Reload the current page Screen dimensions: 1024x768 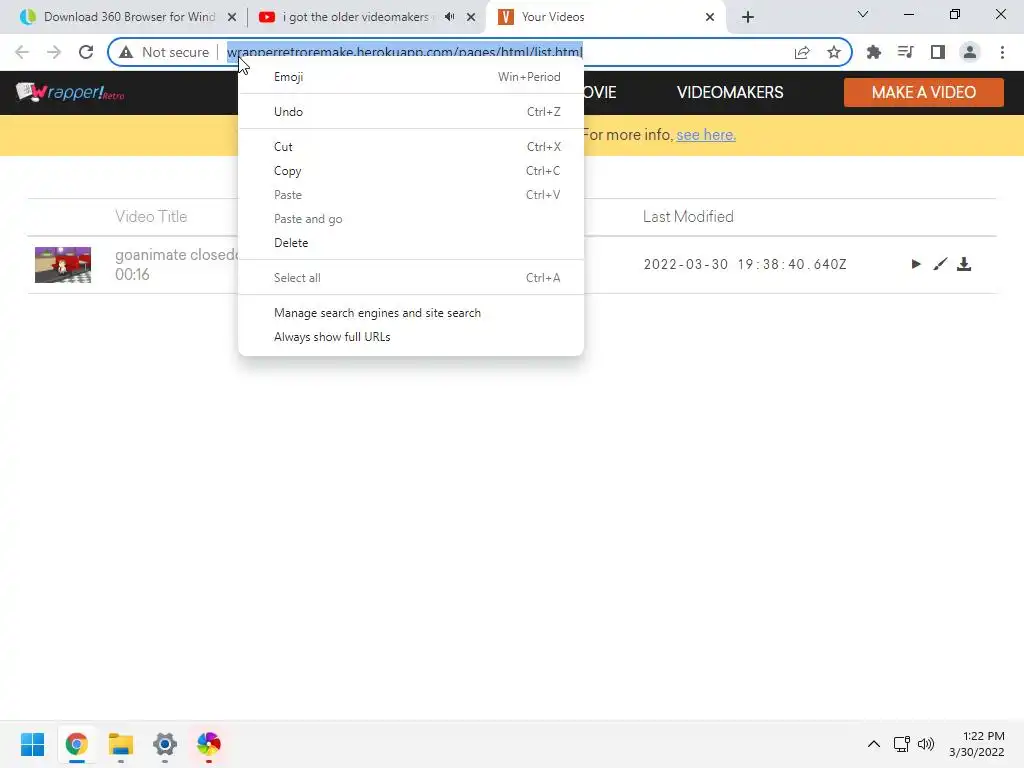86,52
